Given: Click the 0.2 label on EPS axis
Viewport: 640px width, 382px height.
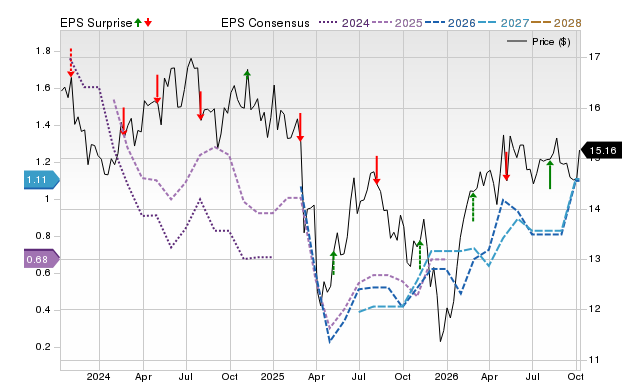Looking at the screenshot, I should [x=43, y=347].
